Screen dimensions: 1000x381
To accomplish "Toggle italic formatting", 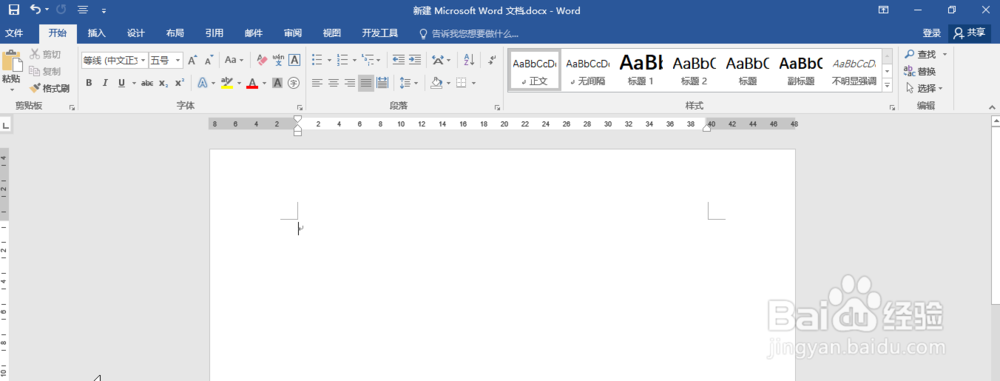I will tap(105, 83).
